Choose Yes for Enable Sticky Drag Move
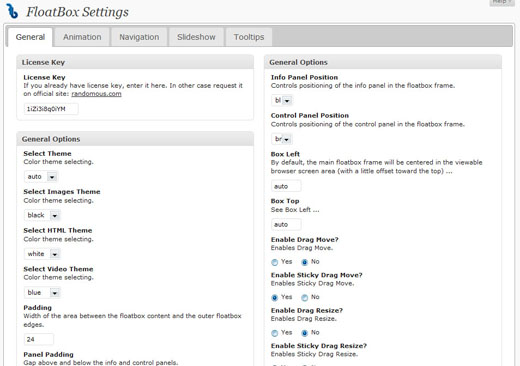520x366 pixels. coord(275,297)
